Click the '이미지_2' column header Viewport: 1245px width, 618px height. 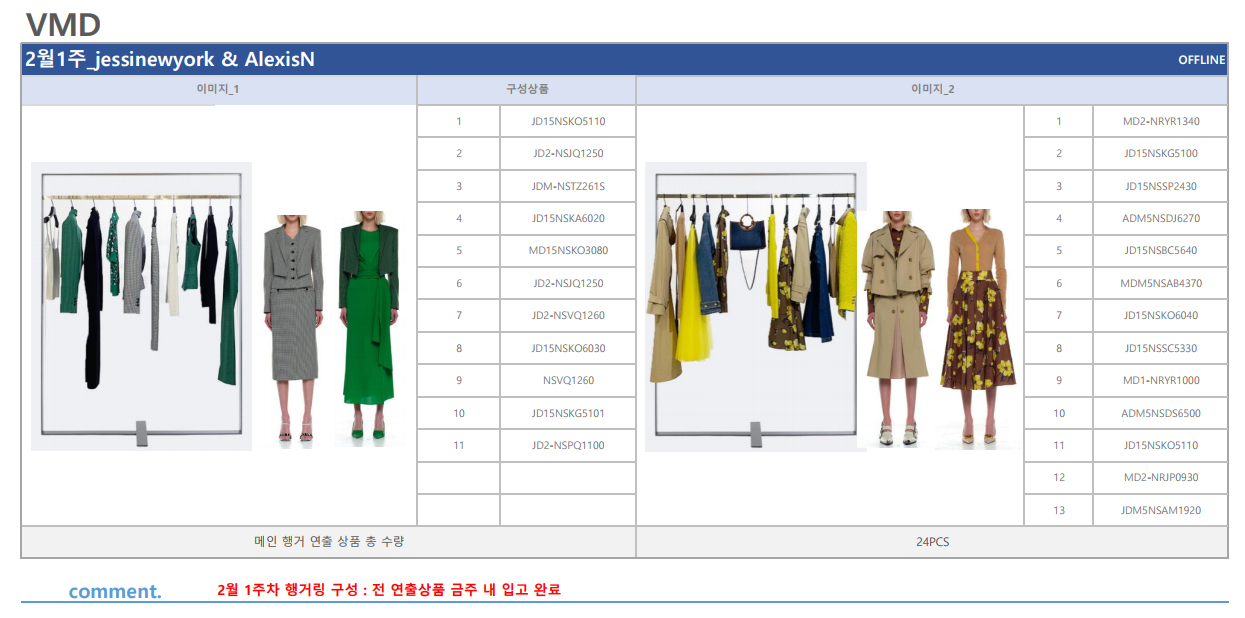(x=932, y=89)
